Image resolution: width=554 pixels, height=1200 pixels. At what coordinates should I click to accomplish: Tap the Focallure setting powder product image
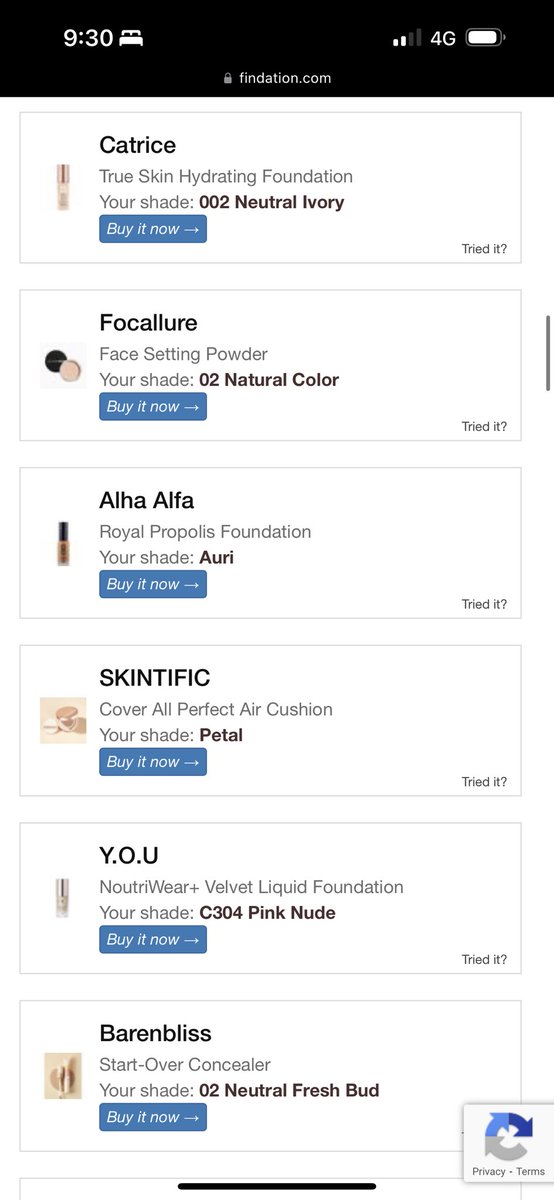click(63, 365)
